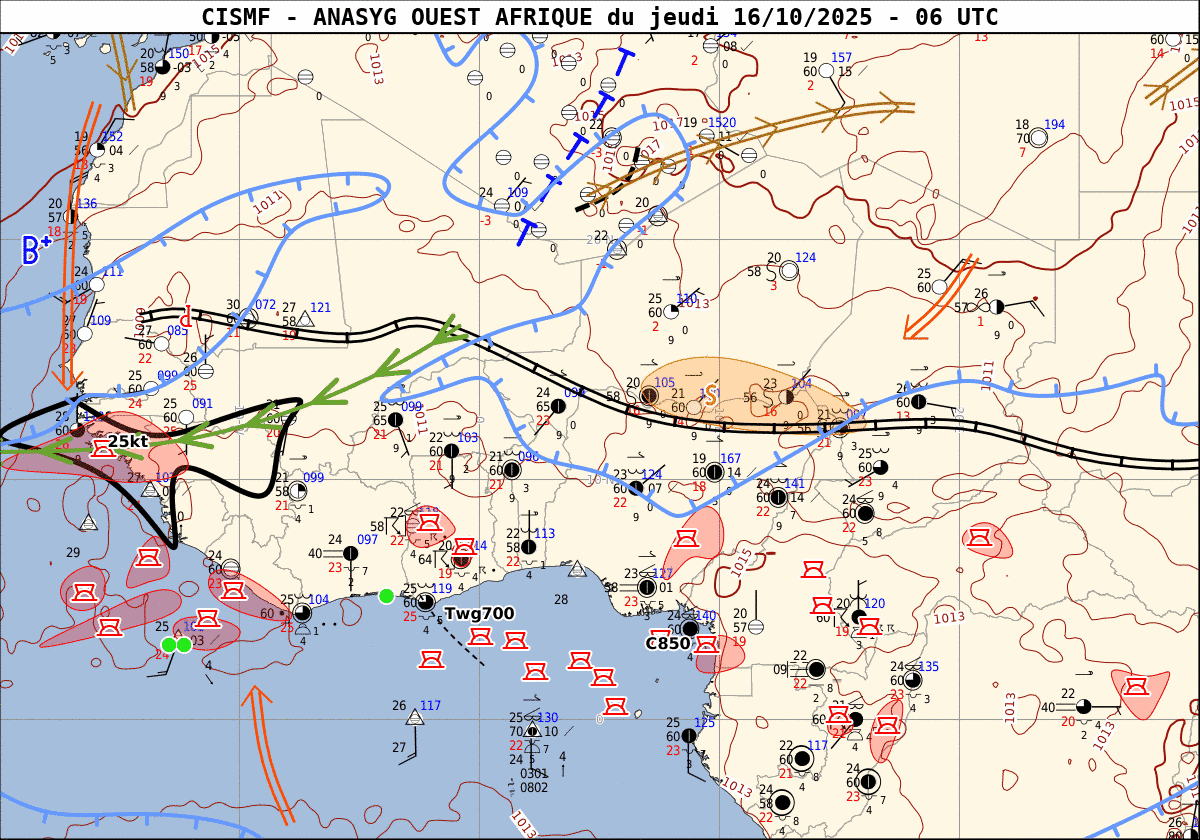Click the blue pressure value 157
The image size is (1200, 840).
pyautogui.click(x=841, y=57)
